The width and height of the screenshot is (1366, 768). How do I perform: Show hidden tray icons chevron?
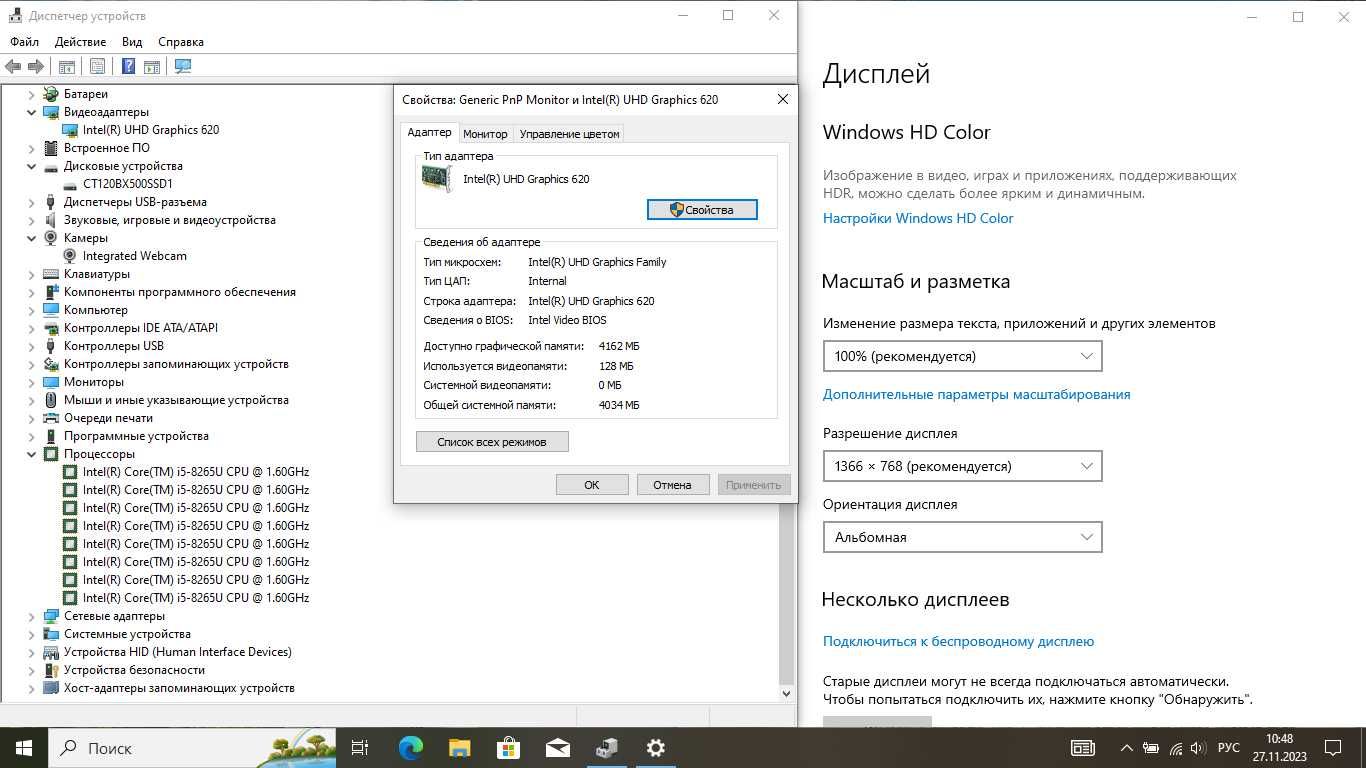(x=1126, y=748)
